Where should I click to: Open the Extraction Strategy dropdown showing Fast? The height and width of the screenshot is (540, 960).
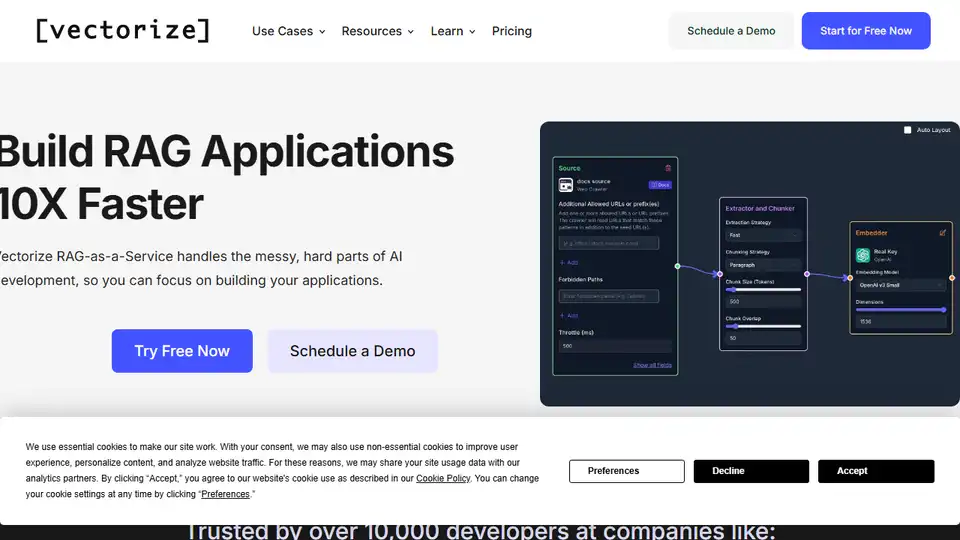763,235
